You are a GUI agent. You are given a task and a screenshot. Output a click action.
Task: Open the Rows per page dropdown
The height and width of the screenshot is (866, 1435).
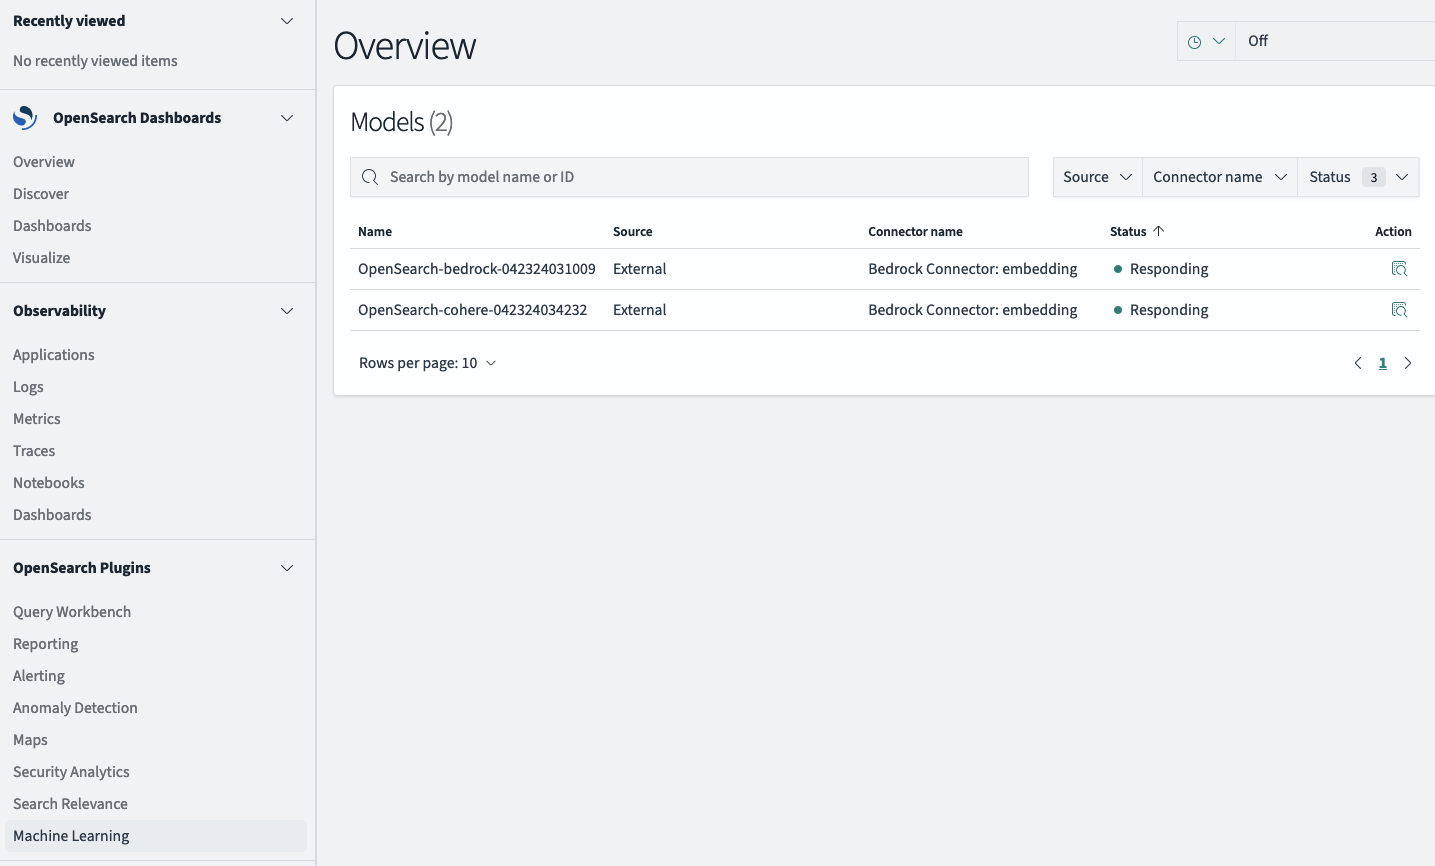coord(427,363)
